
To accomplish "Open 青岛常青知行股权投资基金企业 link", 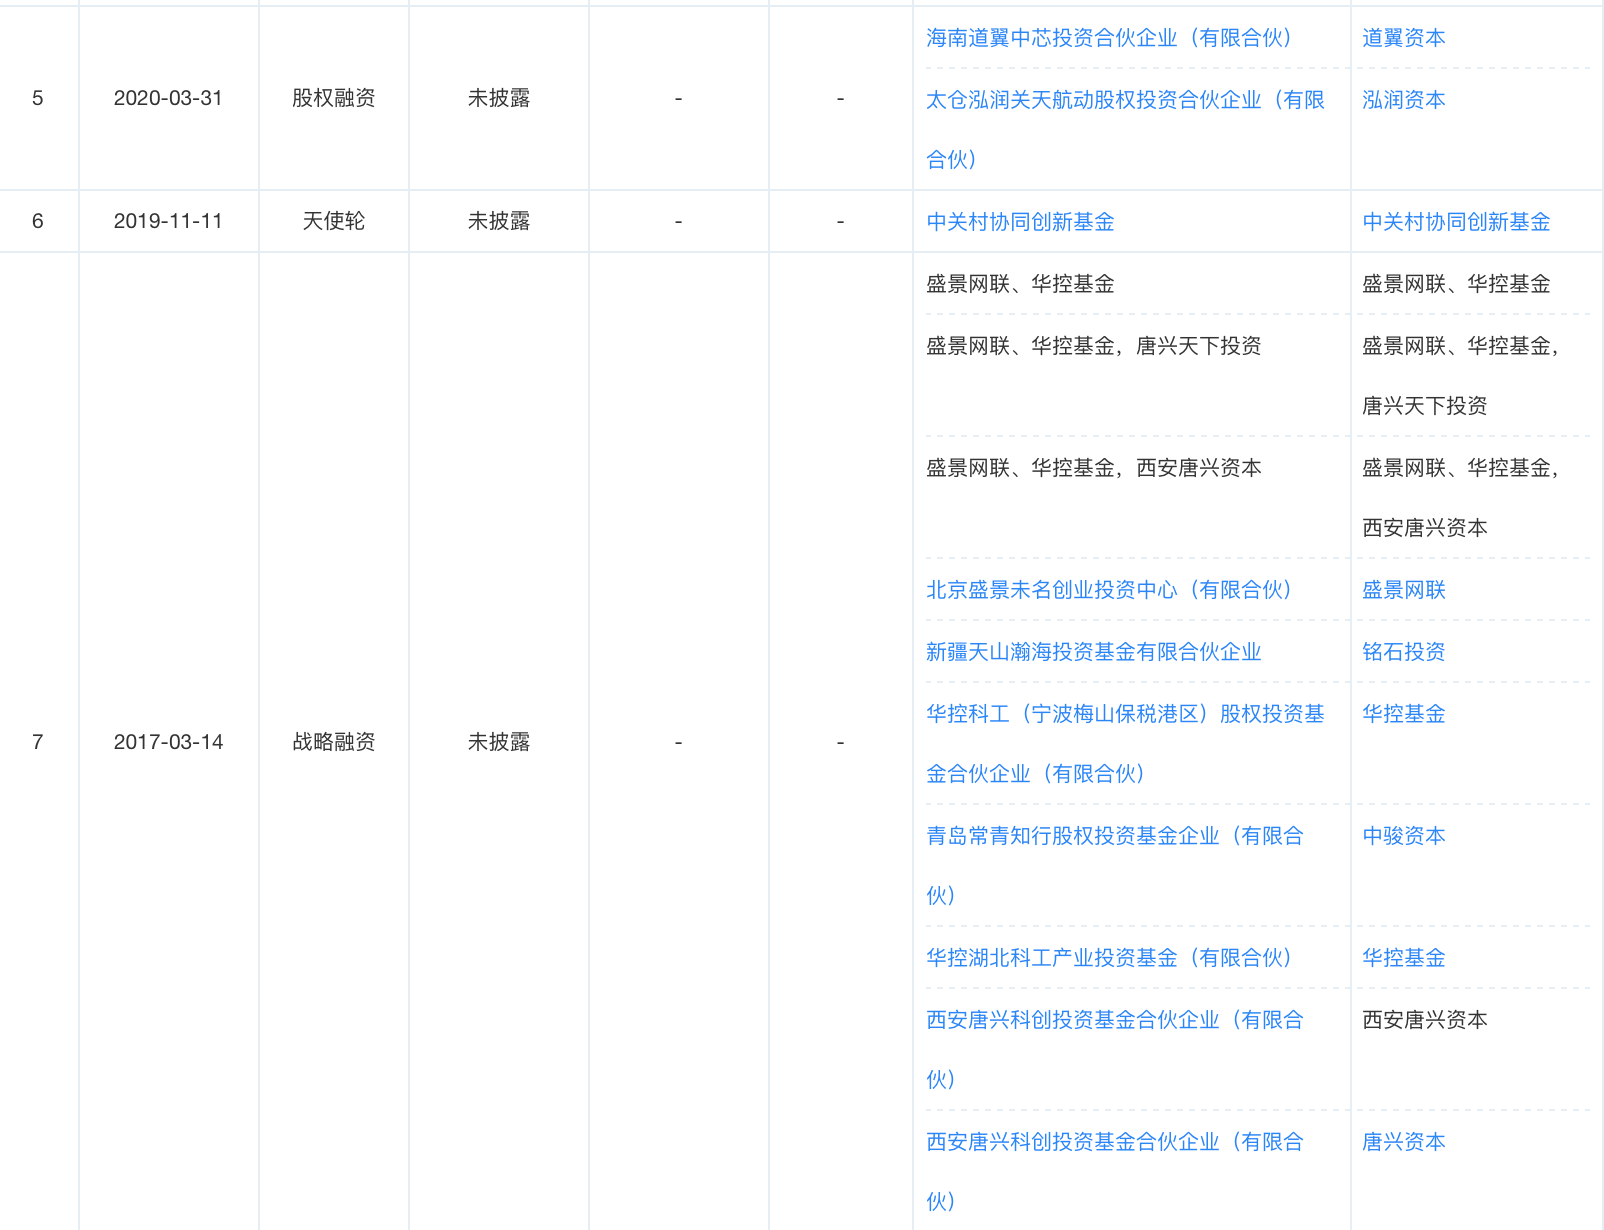I will click(1114, 836).
